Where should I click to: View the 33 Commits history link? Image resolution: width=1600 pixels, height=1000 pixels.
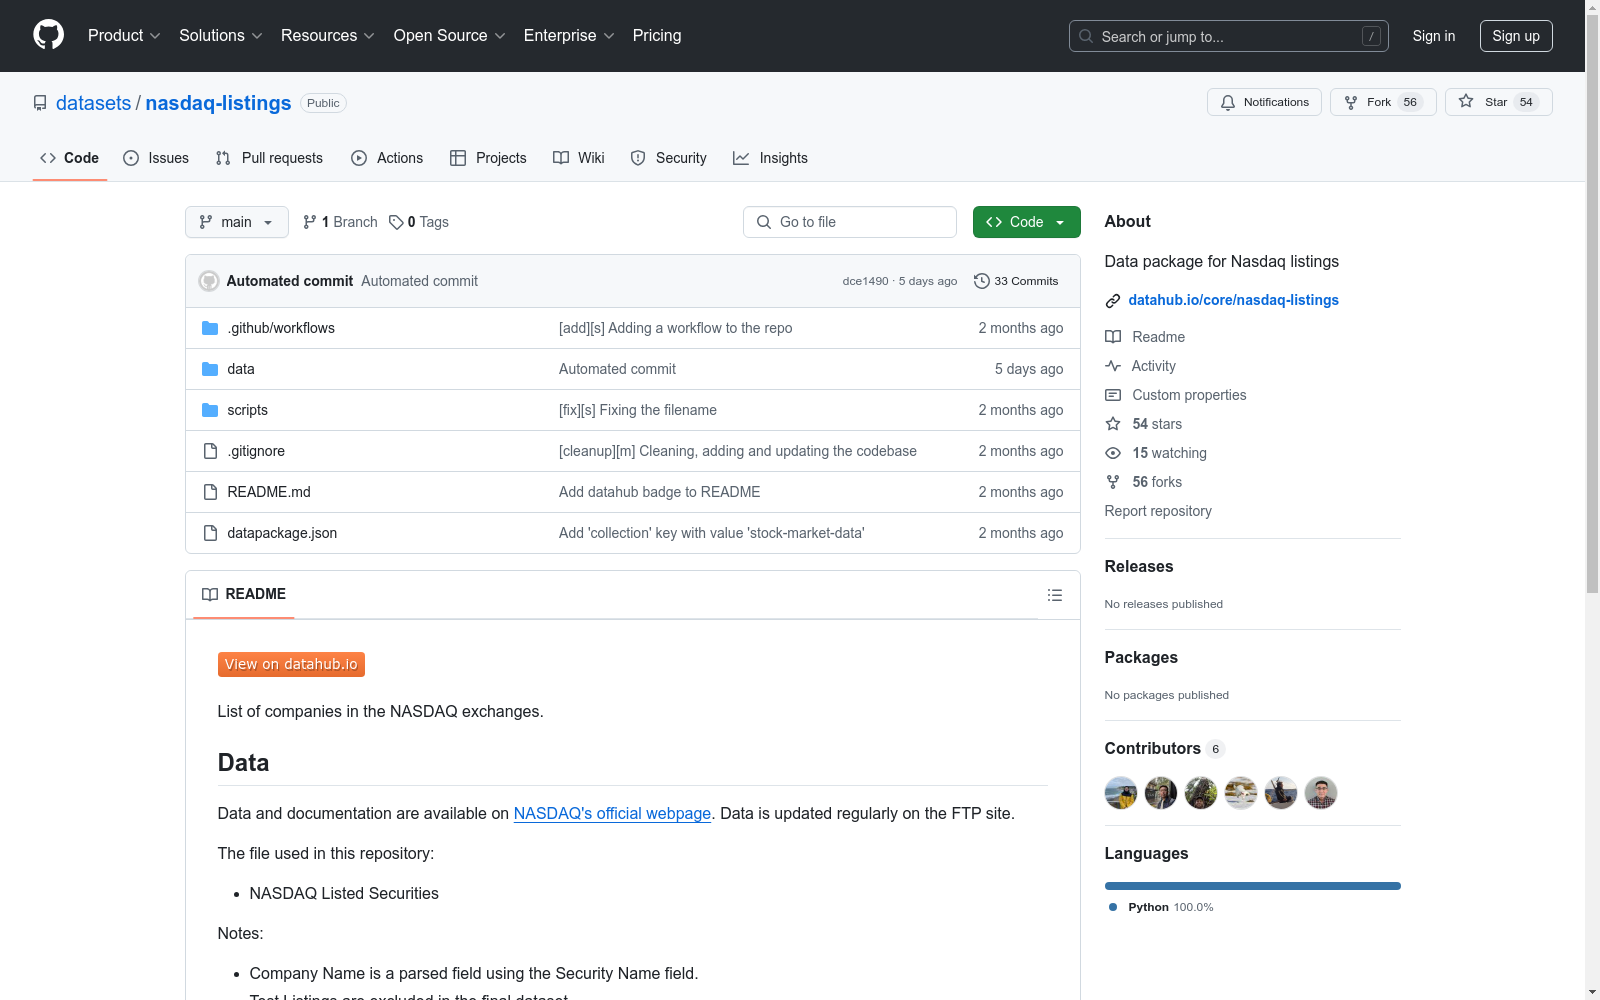pos(1016,281)
